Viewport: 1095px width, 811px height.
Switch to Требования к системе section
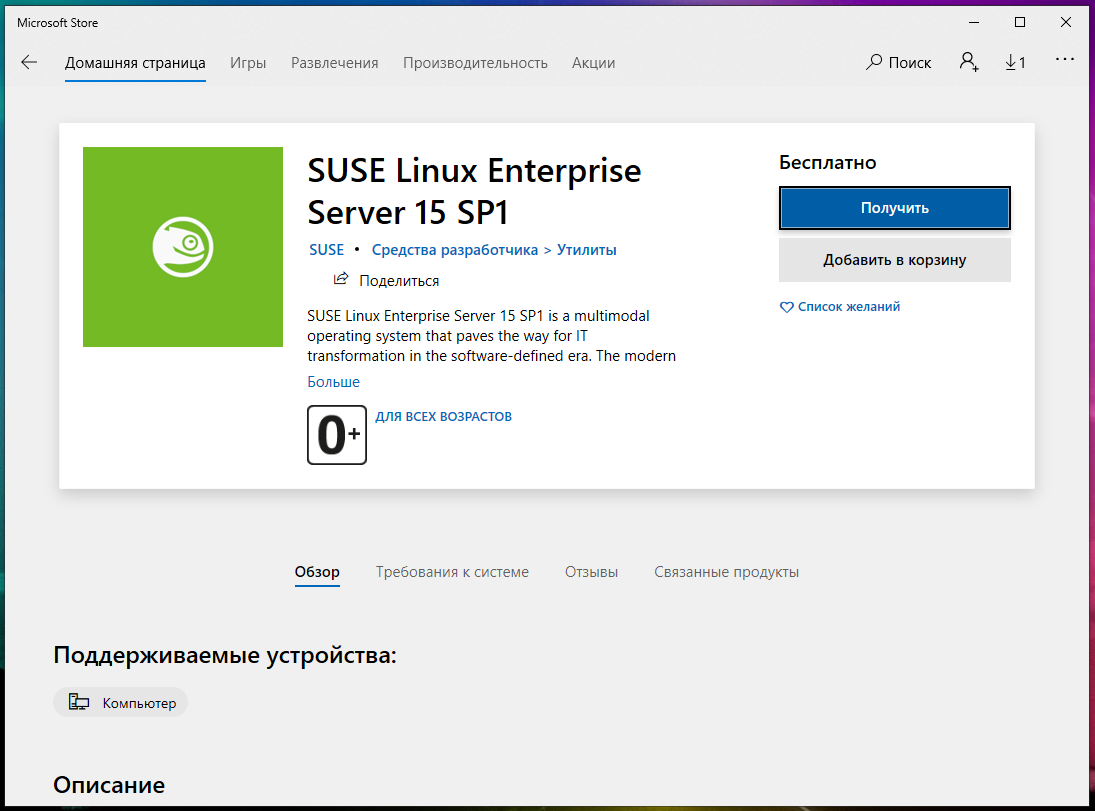[452, 572]
